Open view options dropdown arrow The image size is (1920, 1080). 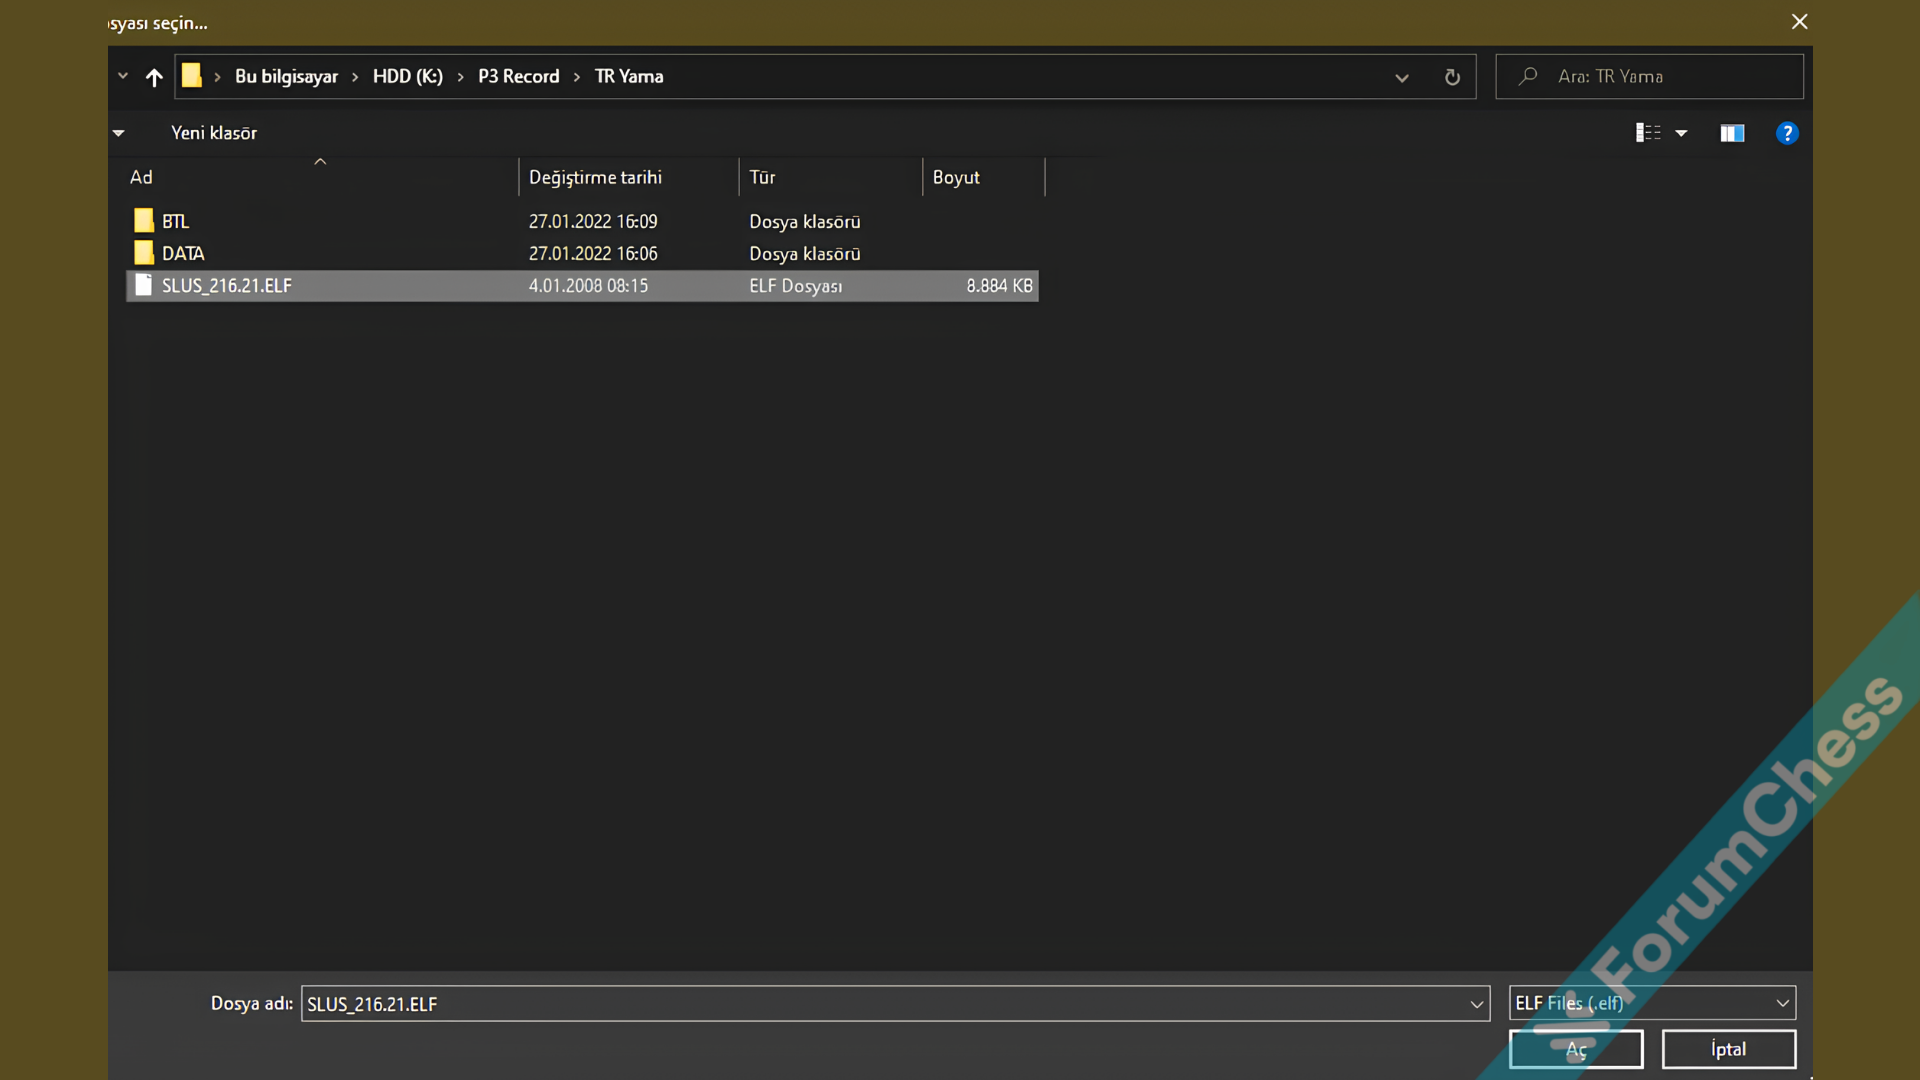tap(1682, 133)
